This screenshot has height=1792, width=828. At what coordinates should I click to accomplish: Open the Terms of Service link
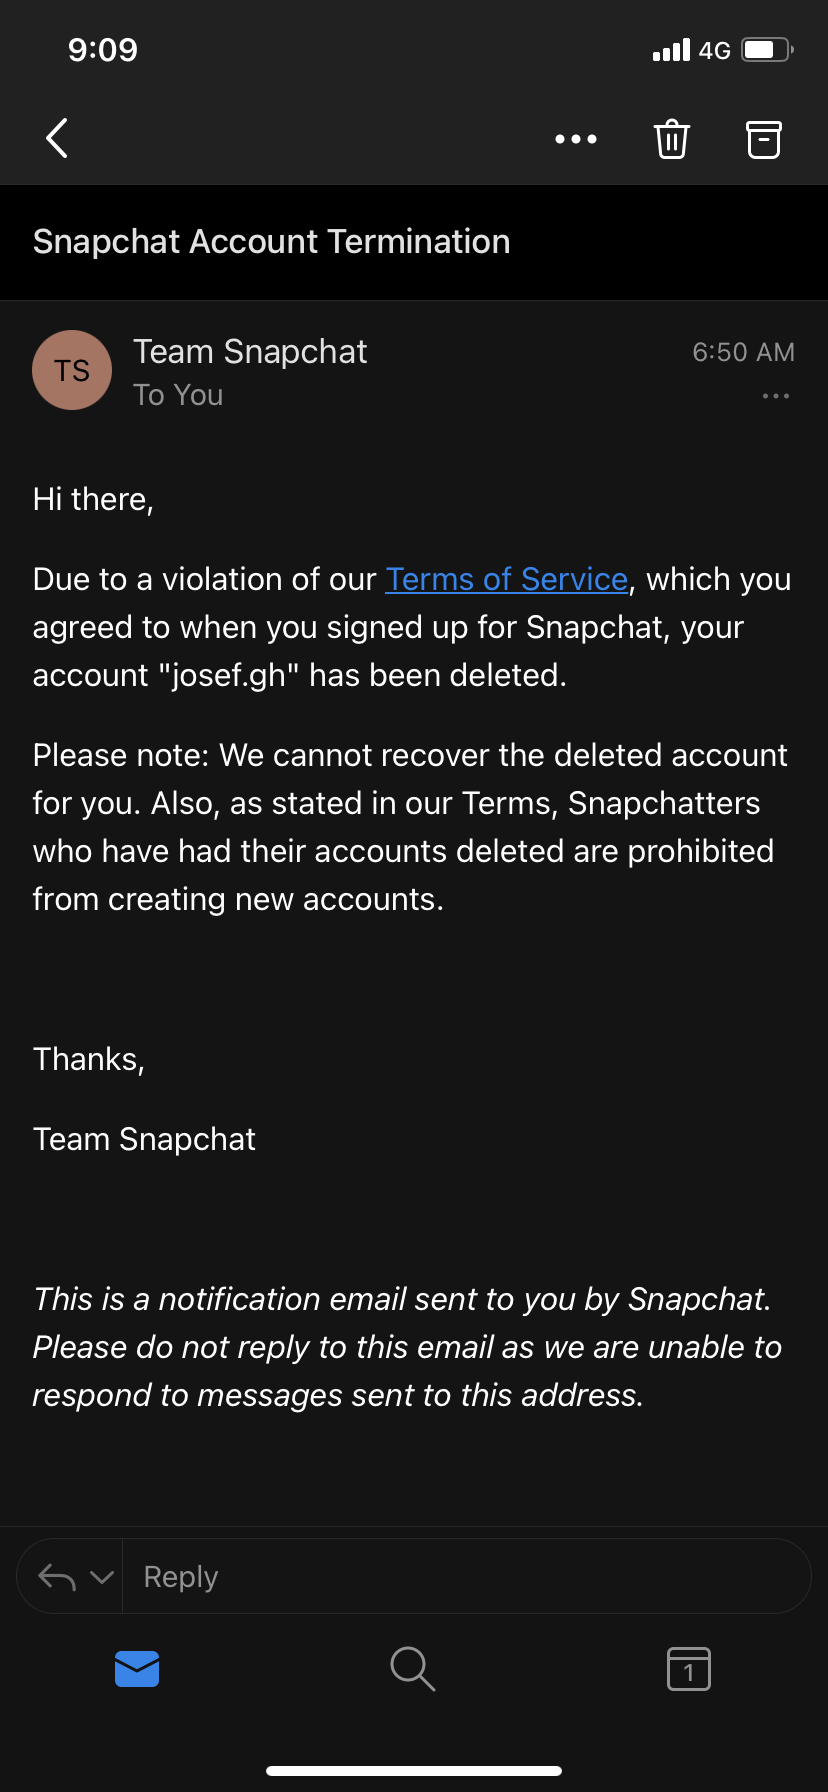(x=506, y=579)
